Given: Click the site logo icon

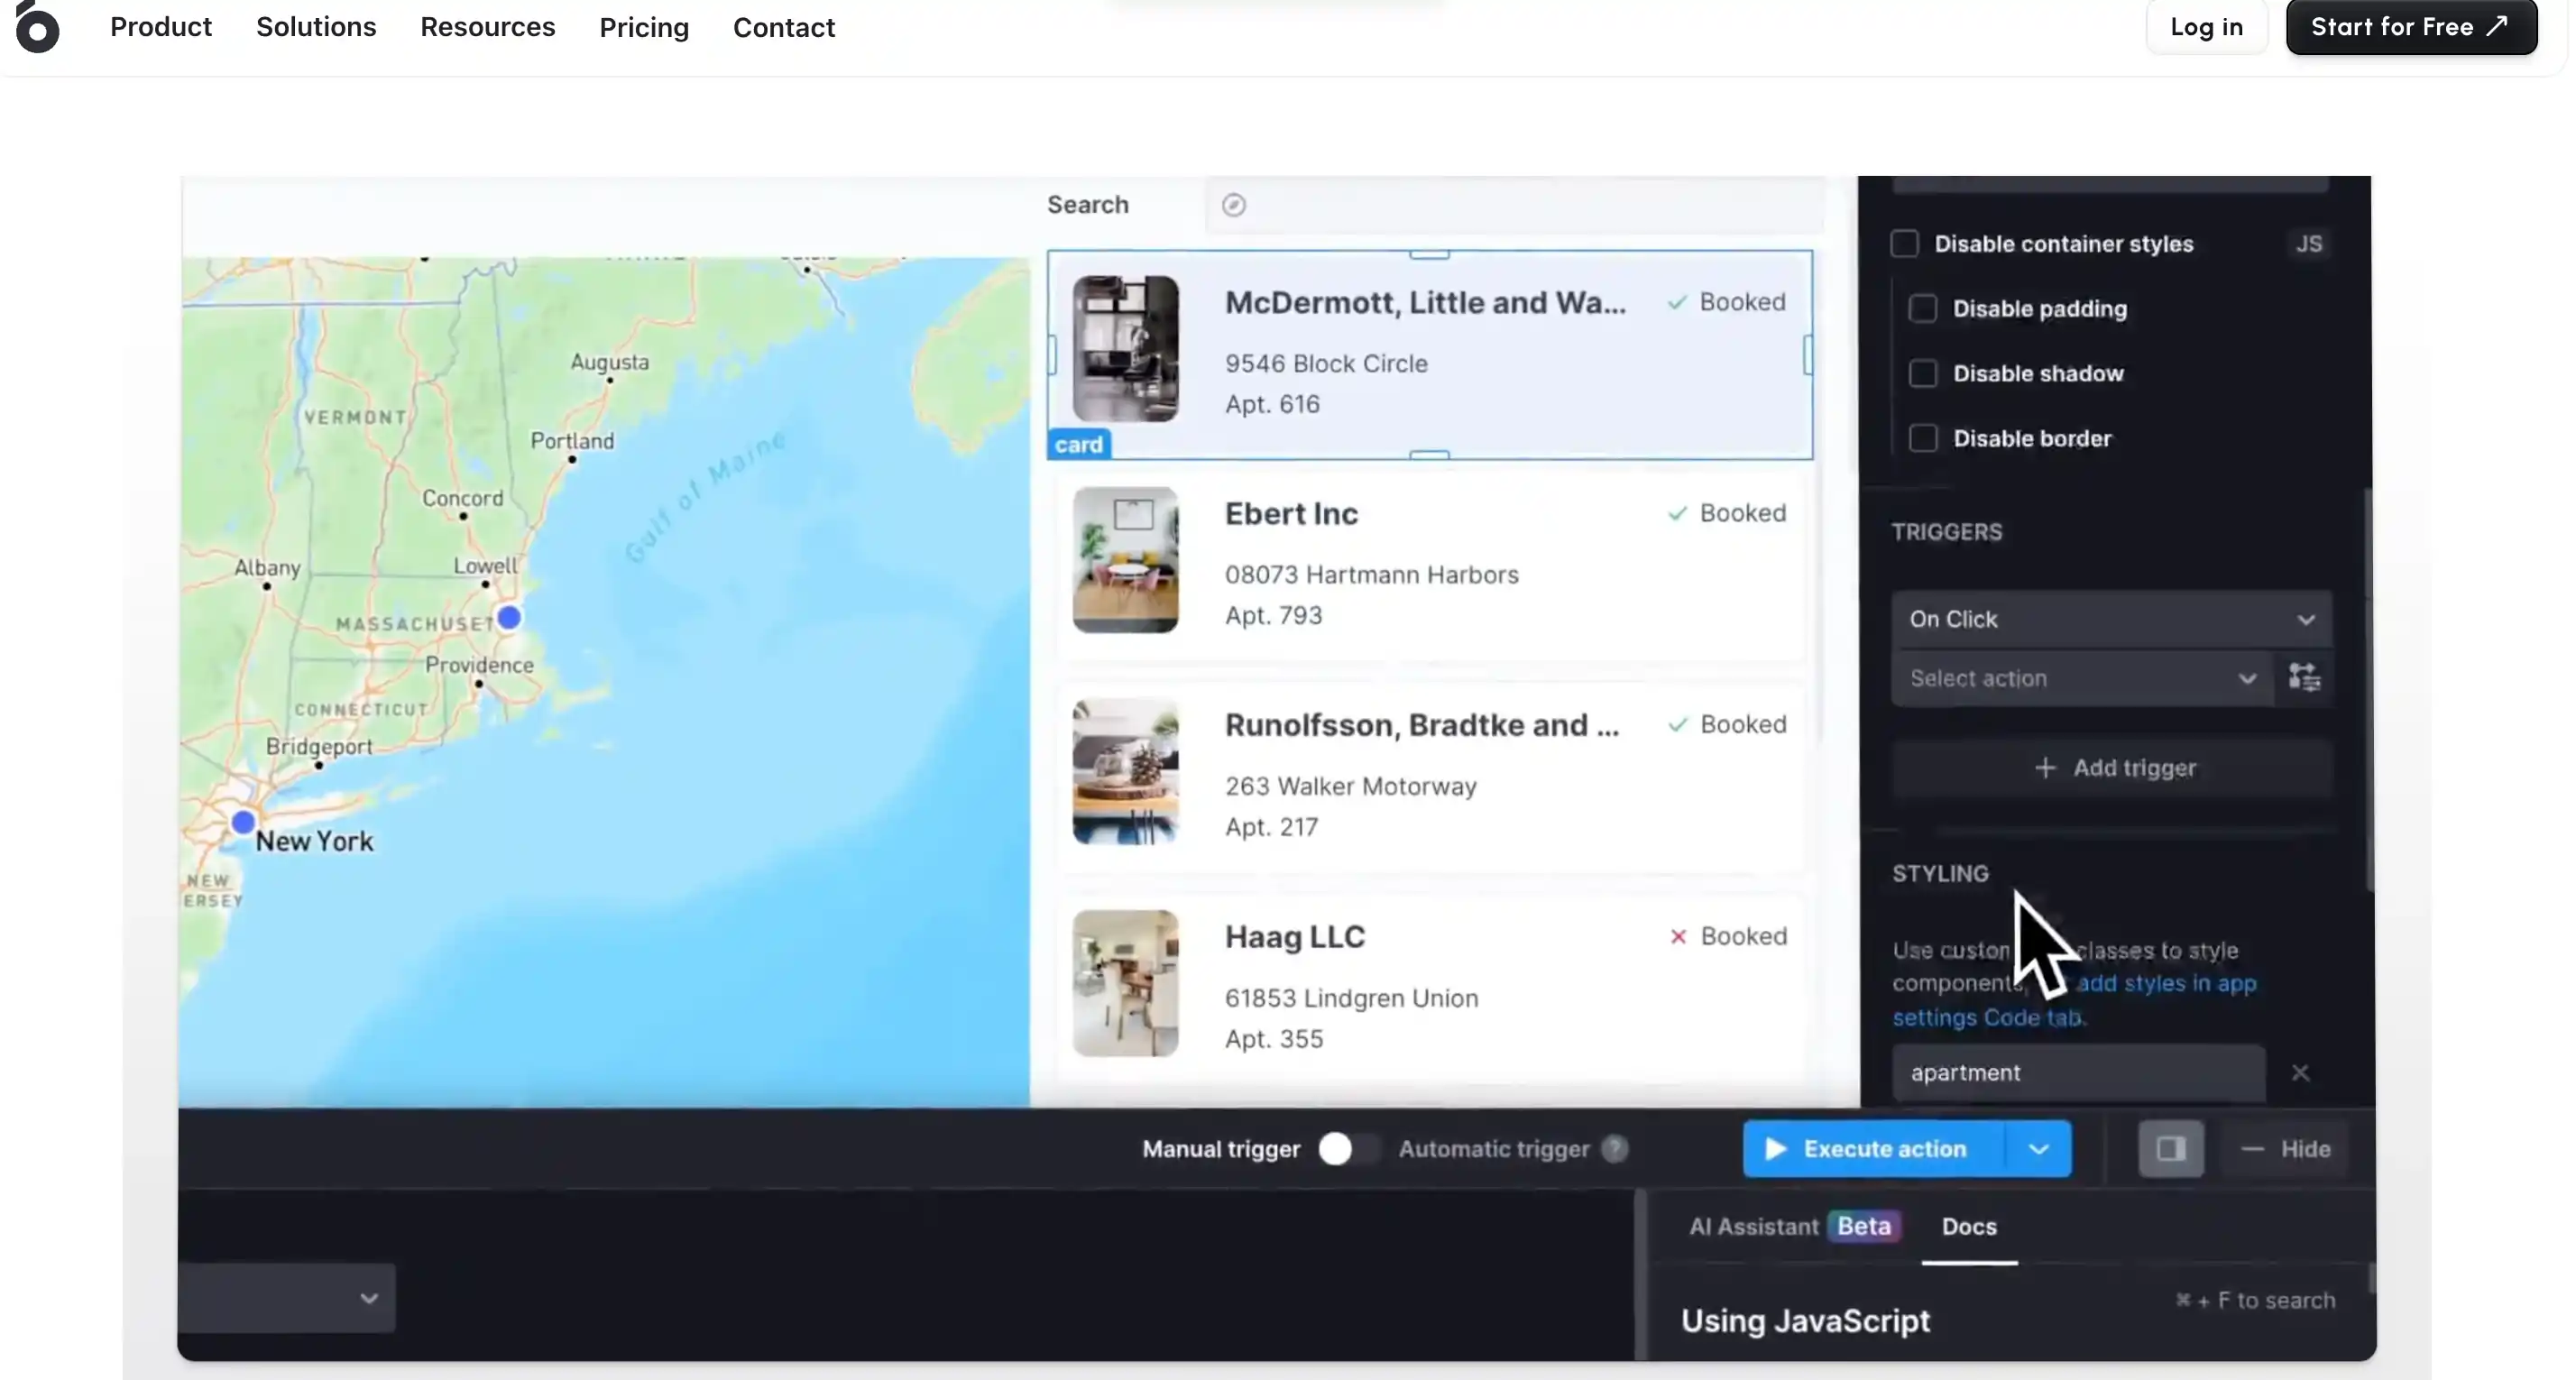Looking at the screenshot, I should [x=37, y=27].
